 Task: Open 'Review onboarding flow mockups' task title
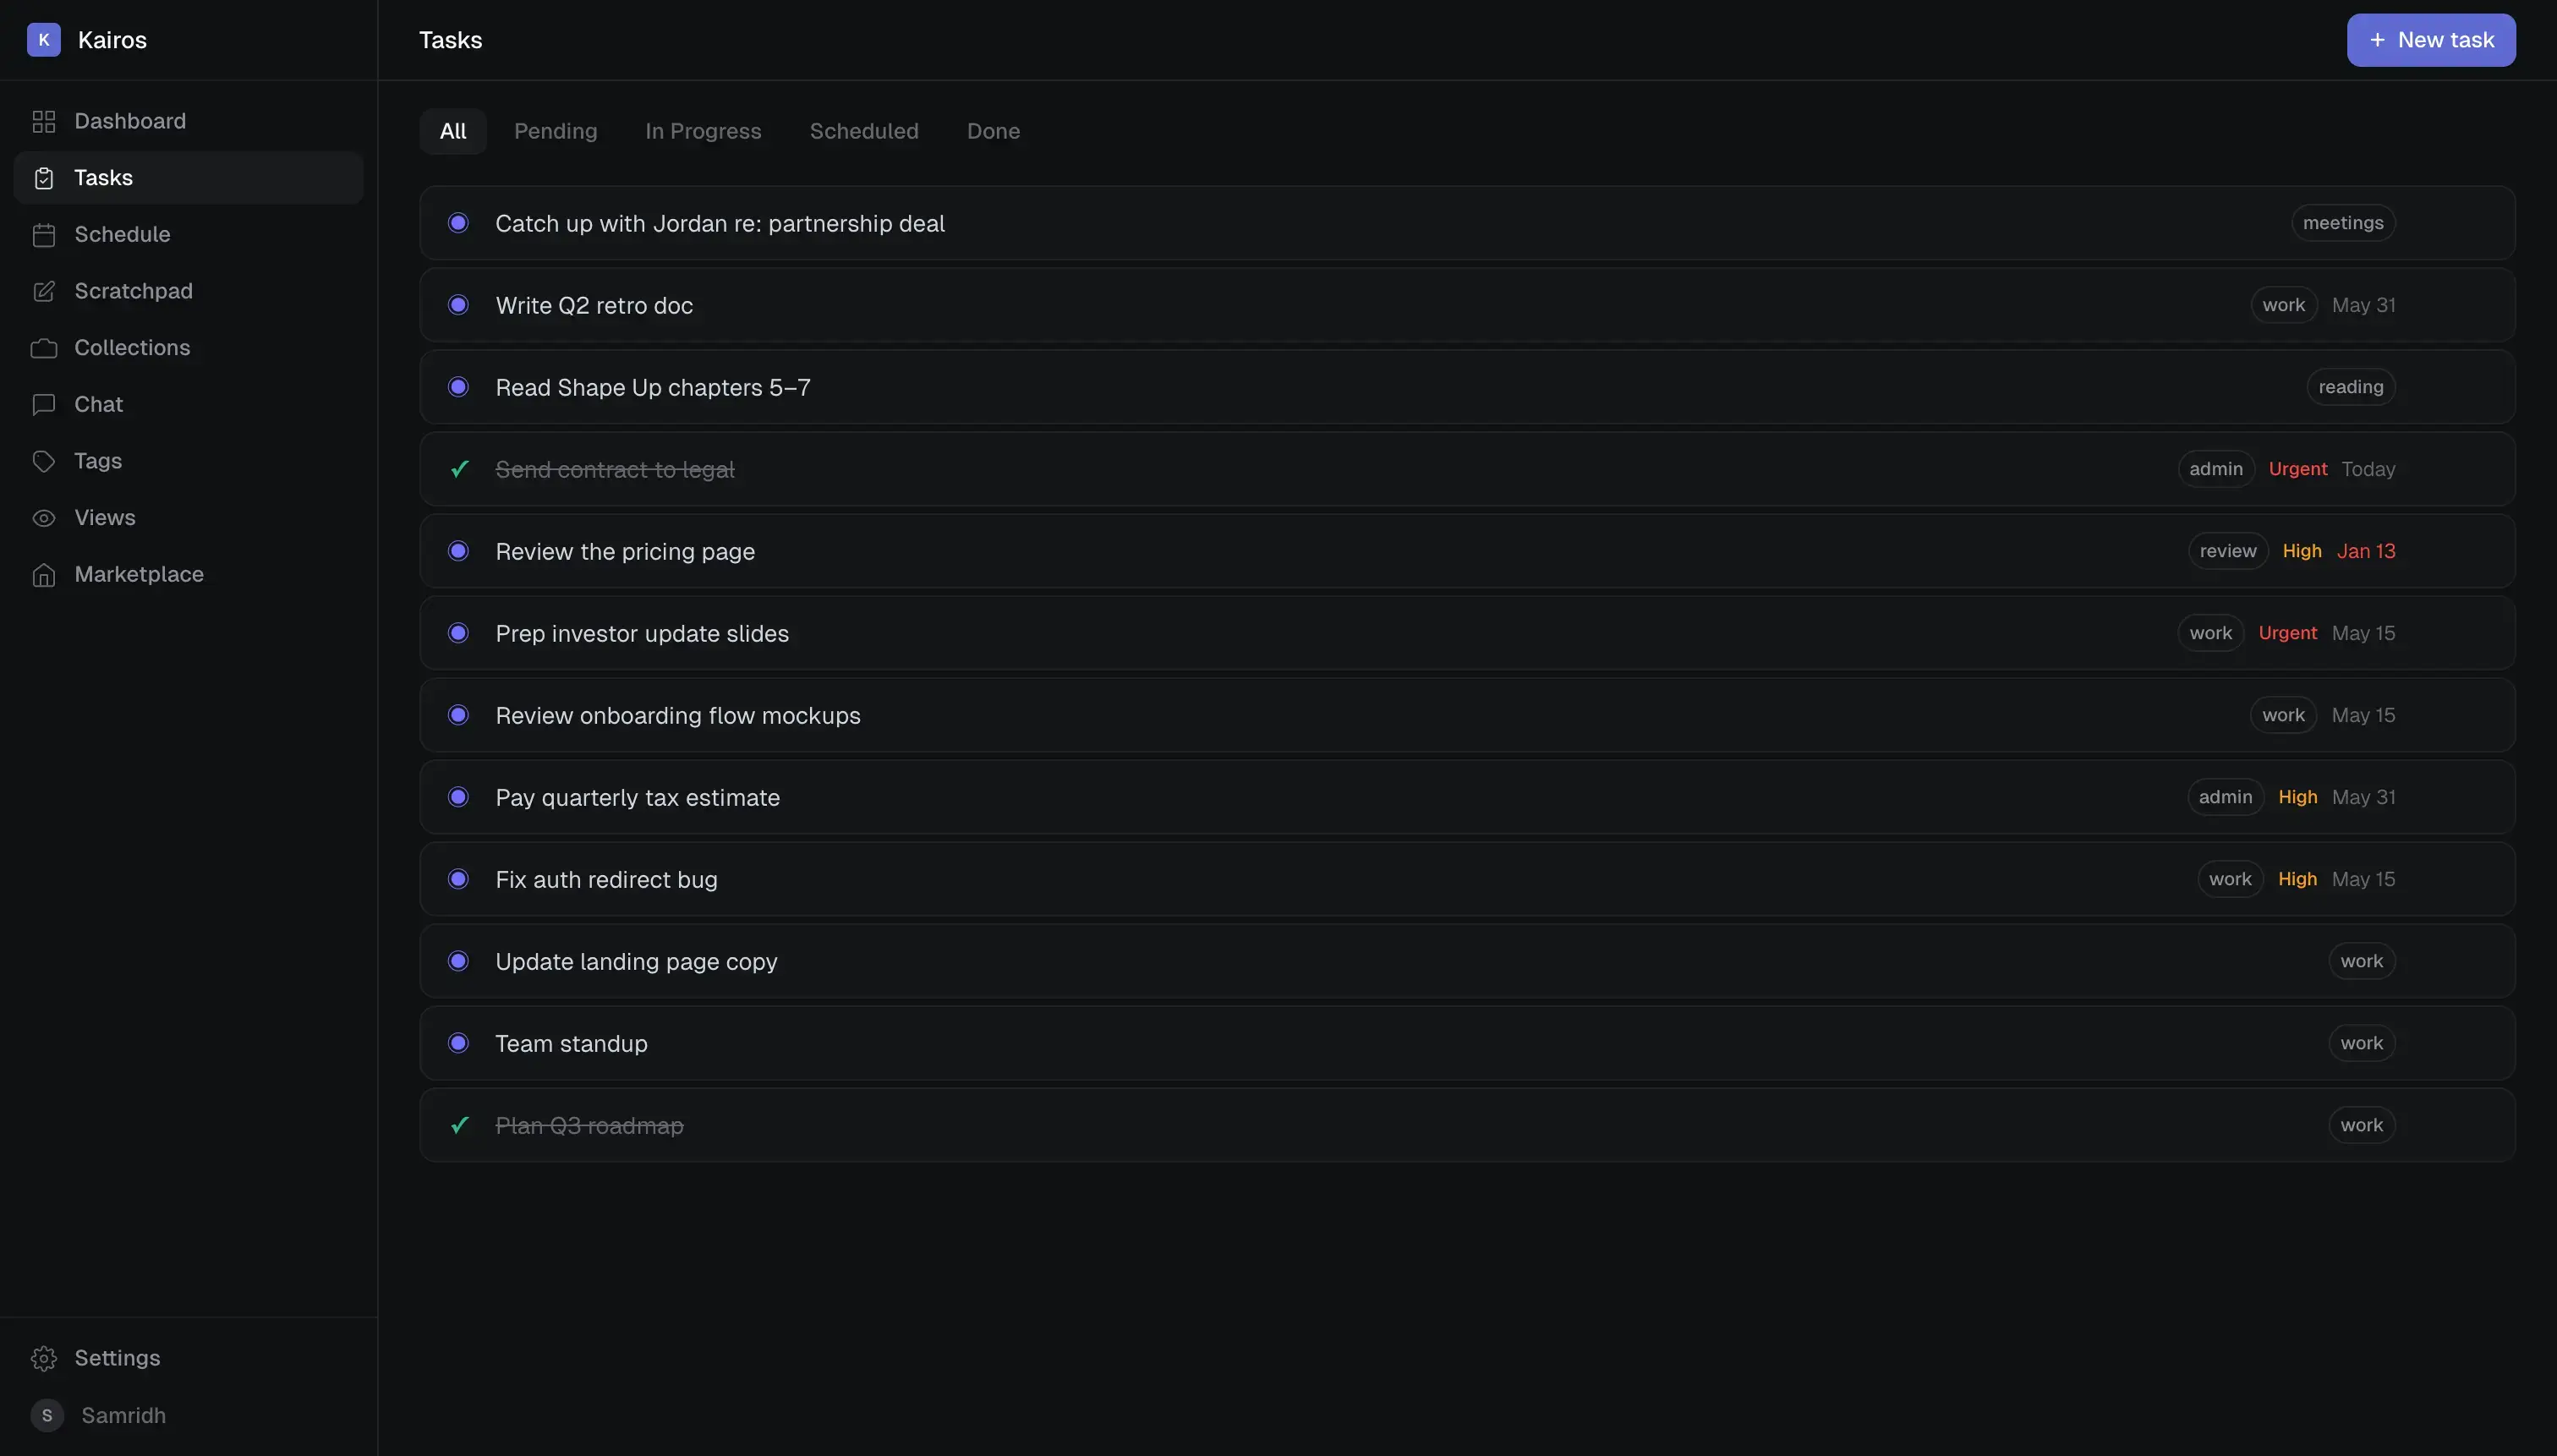678,715
